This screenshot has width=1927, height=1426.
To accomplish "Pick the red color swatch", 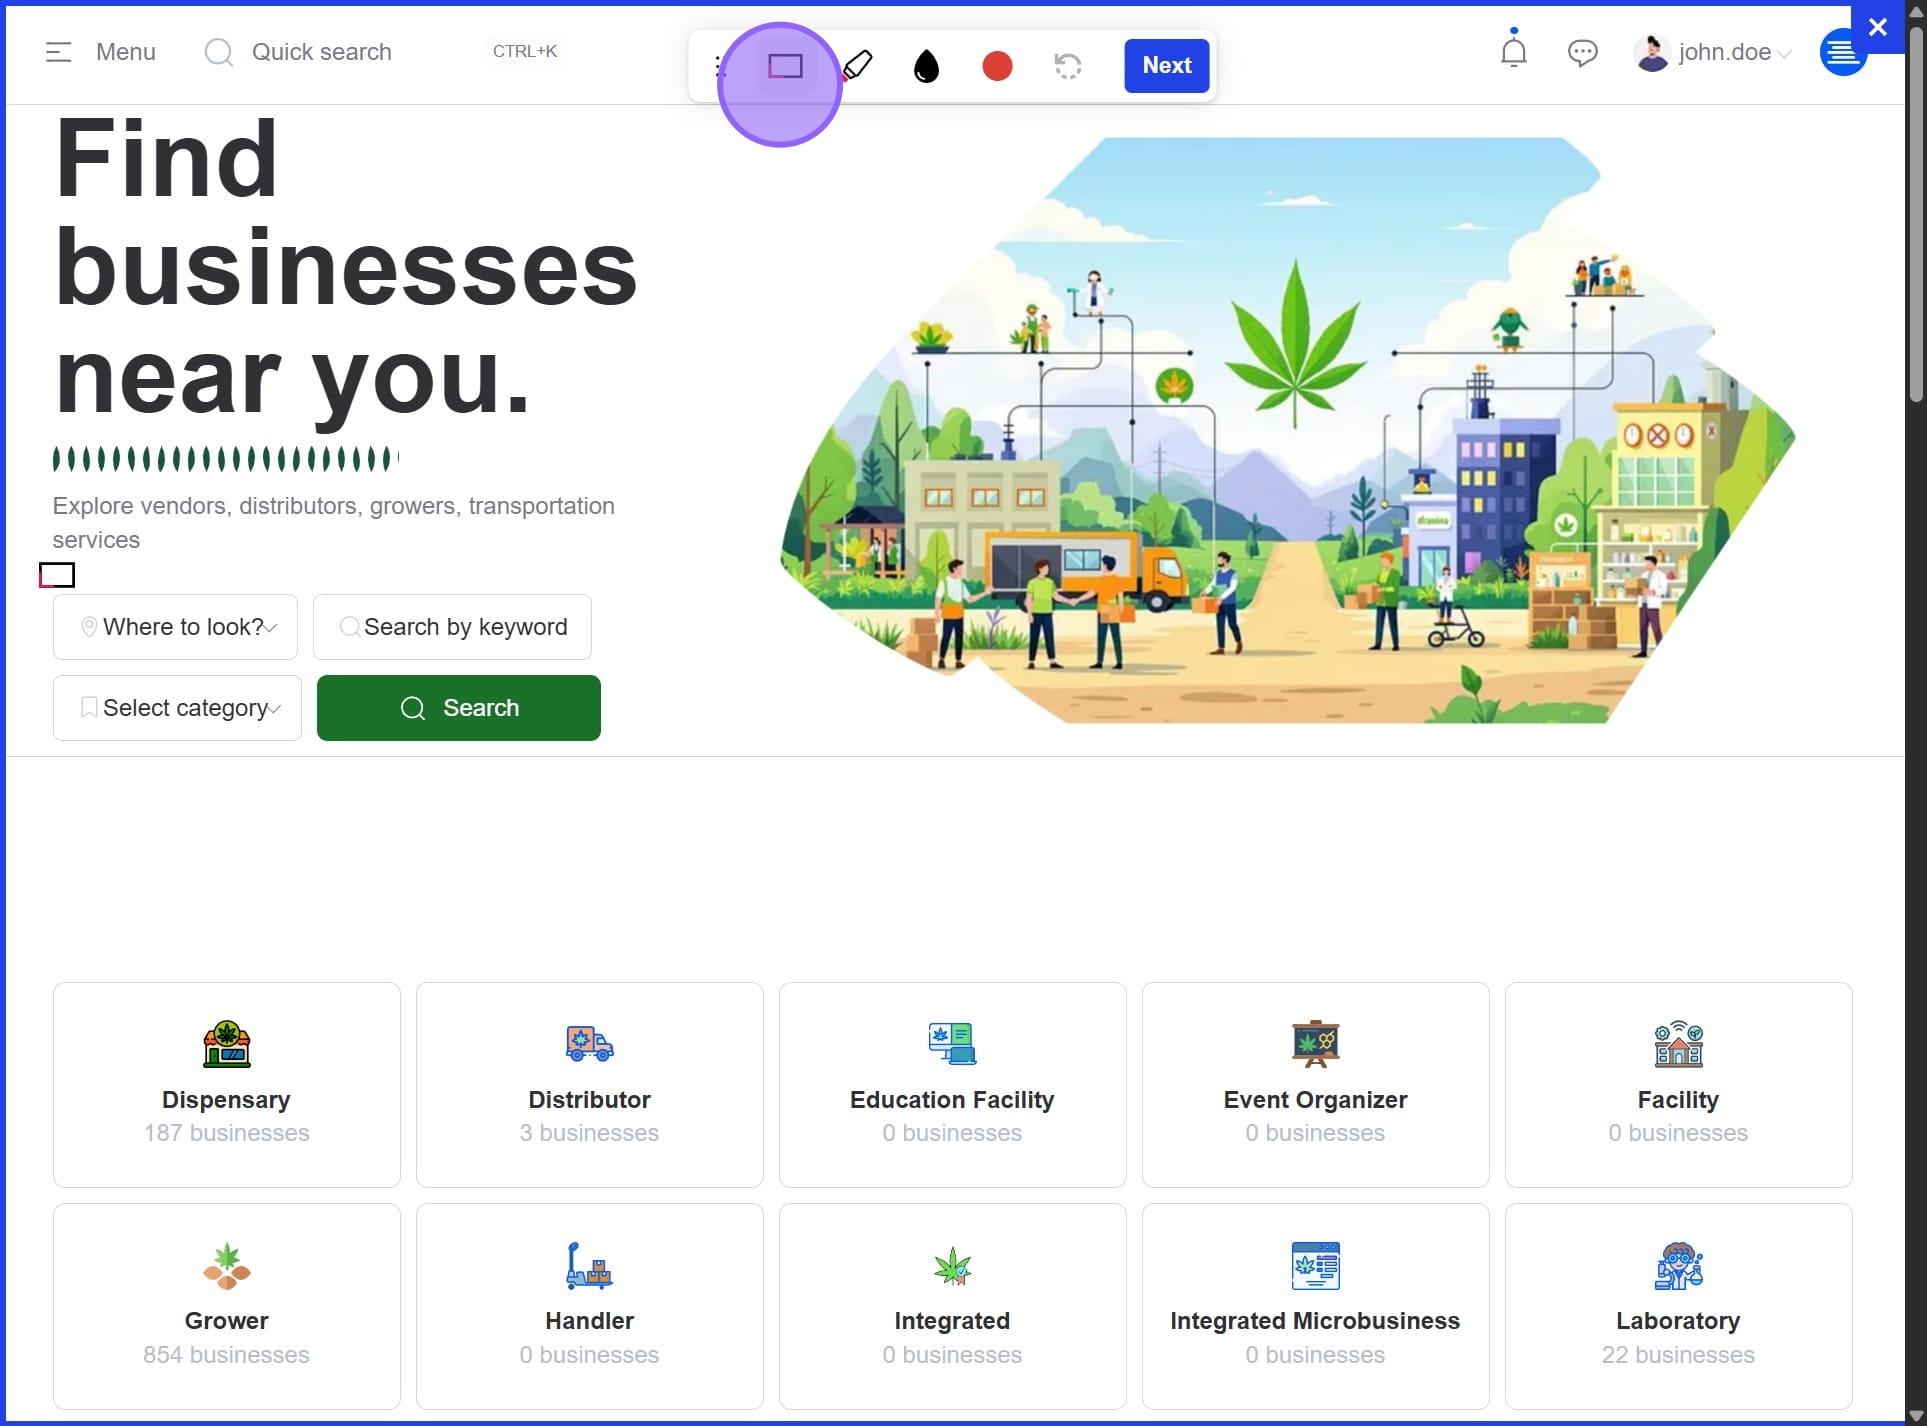I will click(997, 66).
